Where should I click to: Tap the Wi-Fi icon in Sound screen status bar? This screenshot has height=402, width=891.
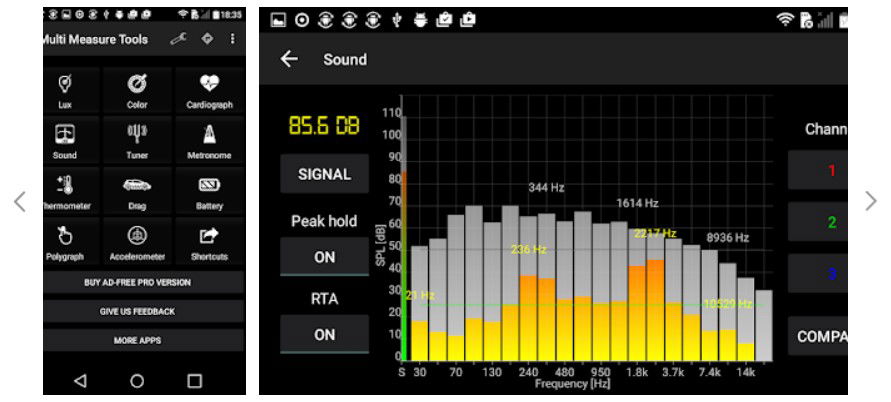point(785,20)
